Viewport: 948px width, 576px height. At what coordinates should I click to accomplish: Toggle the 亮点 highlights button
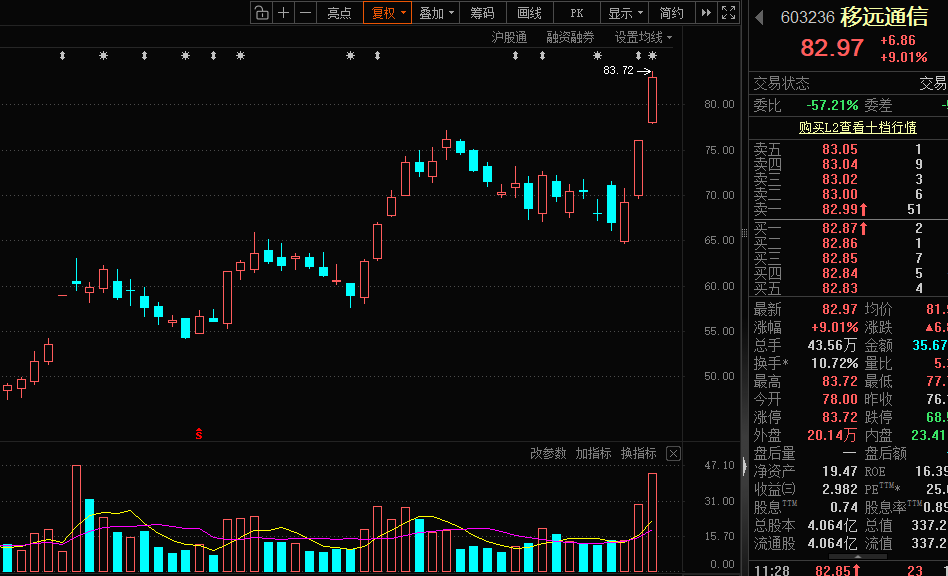(339, 13)
